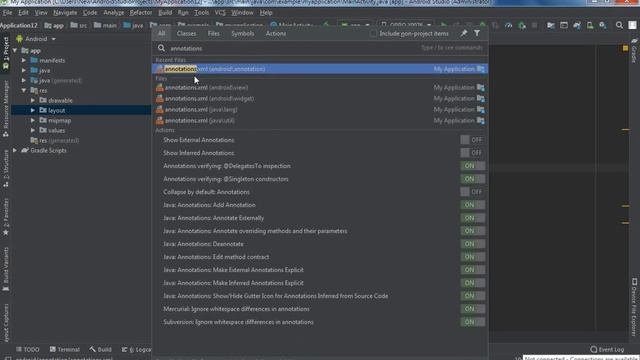Switch to the Symbols tab
This screenshot has height=360, width=640.
pos(243,33)
